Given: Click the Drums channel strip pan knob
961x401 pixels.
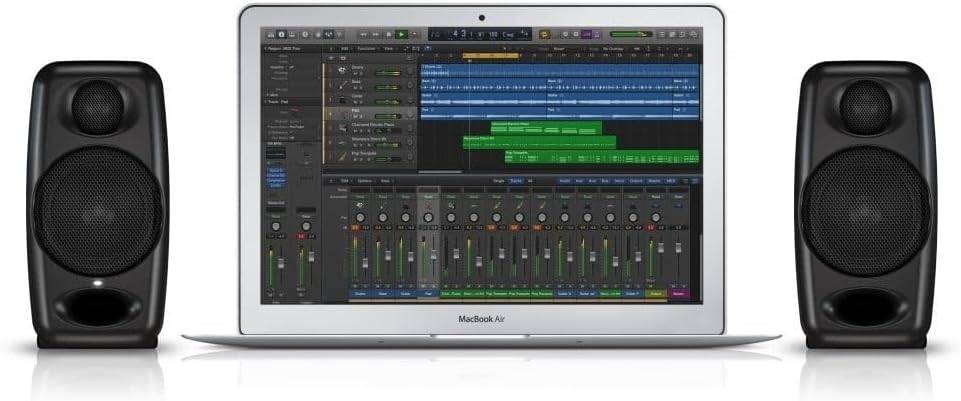Looking at the screenshot, I should 360,217.
